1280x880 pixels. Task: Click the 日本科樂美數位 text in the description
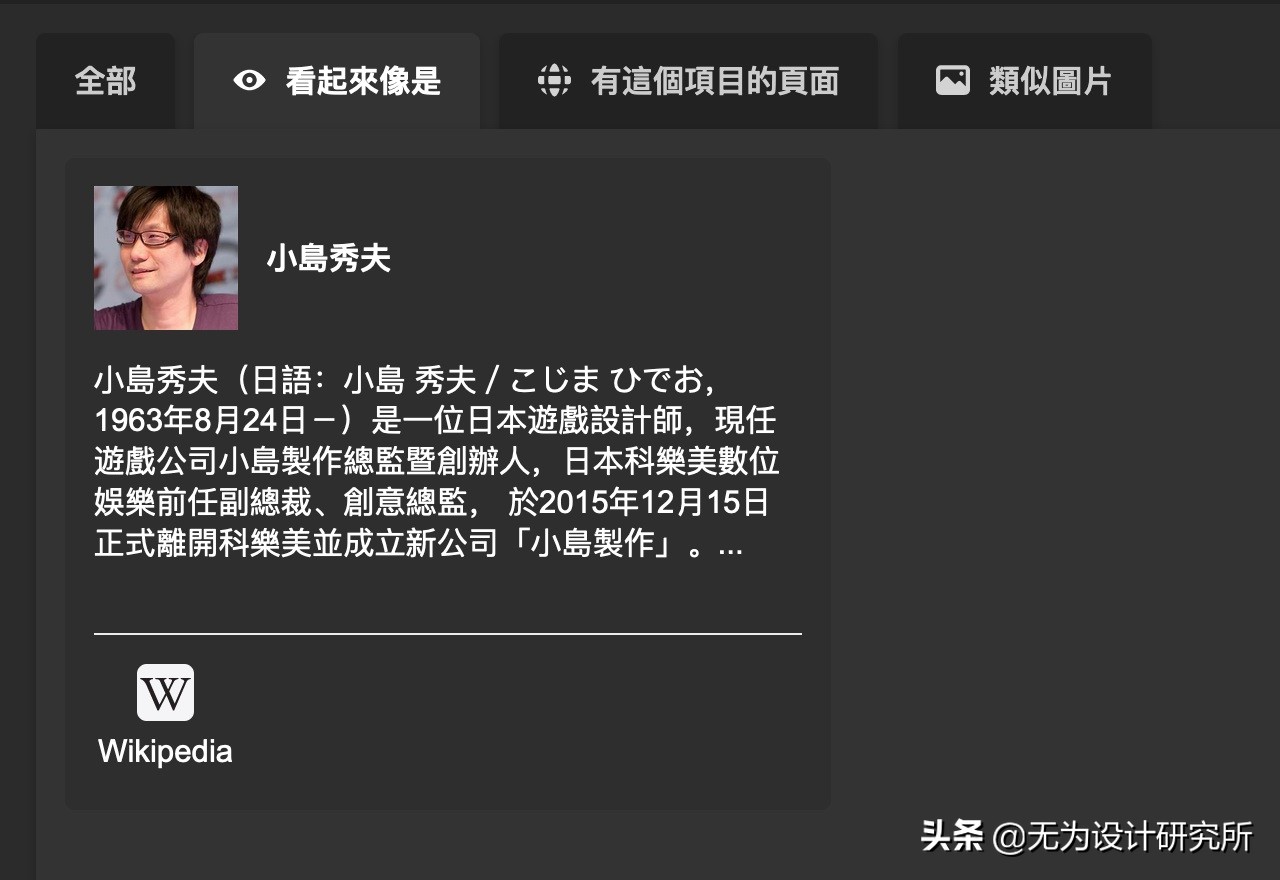pyautogui.click(x=672, y=463)
